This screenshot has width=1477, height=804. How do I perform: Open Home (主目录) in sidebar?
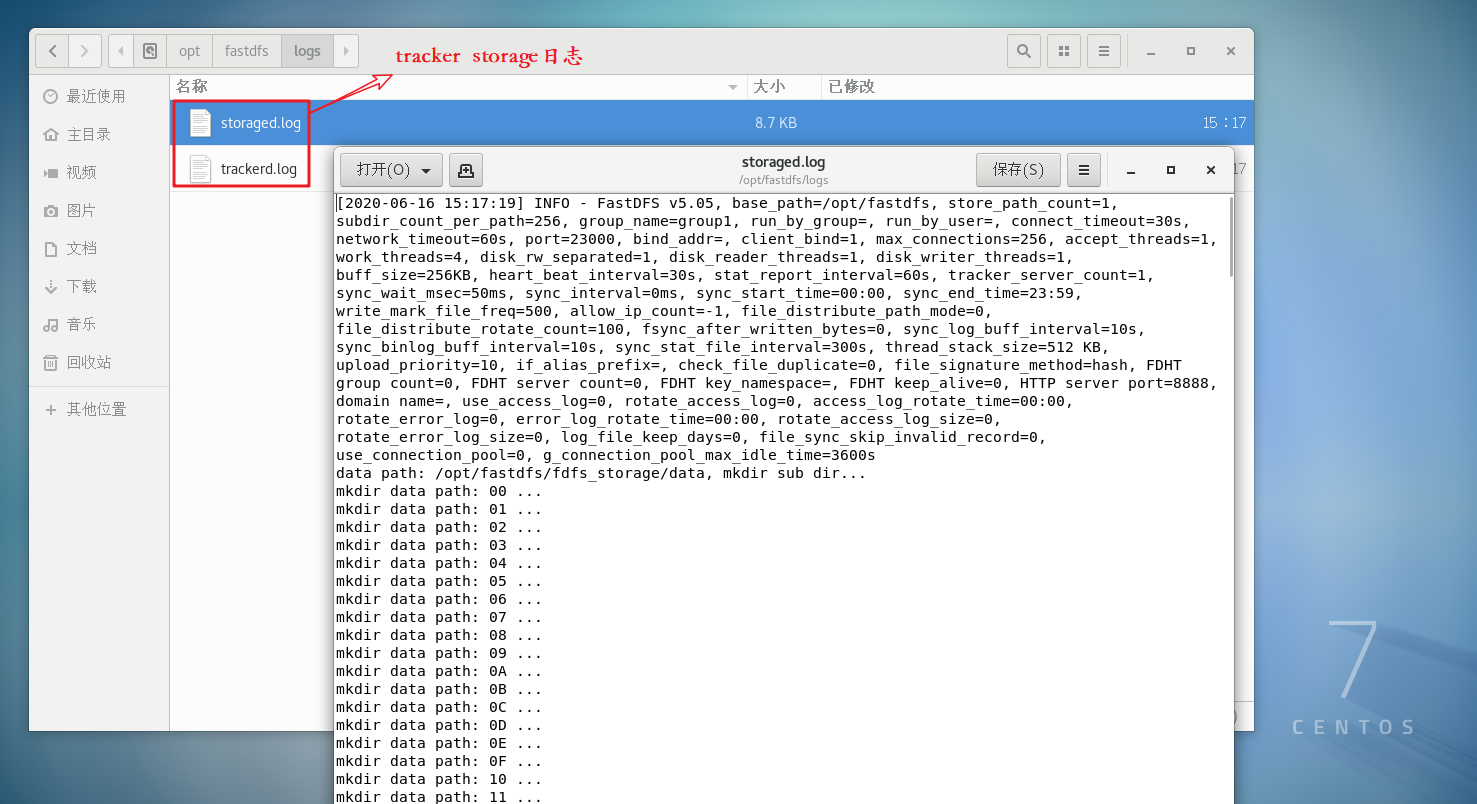pos(99,134)
